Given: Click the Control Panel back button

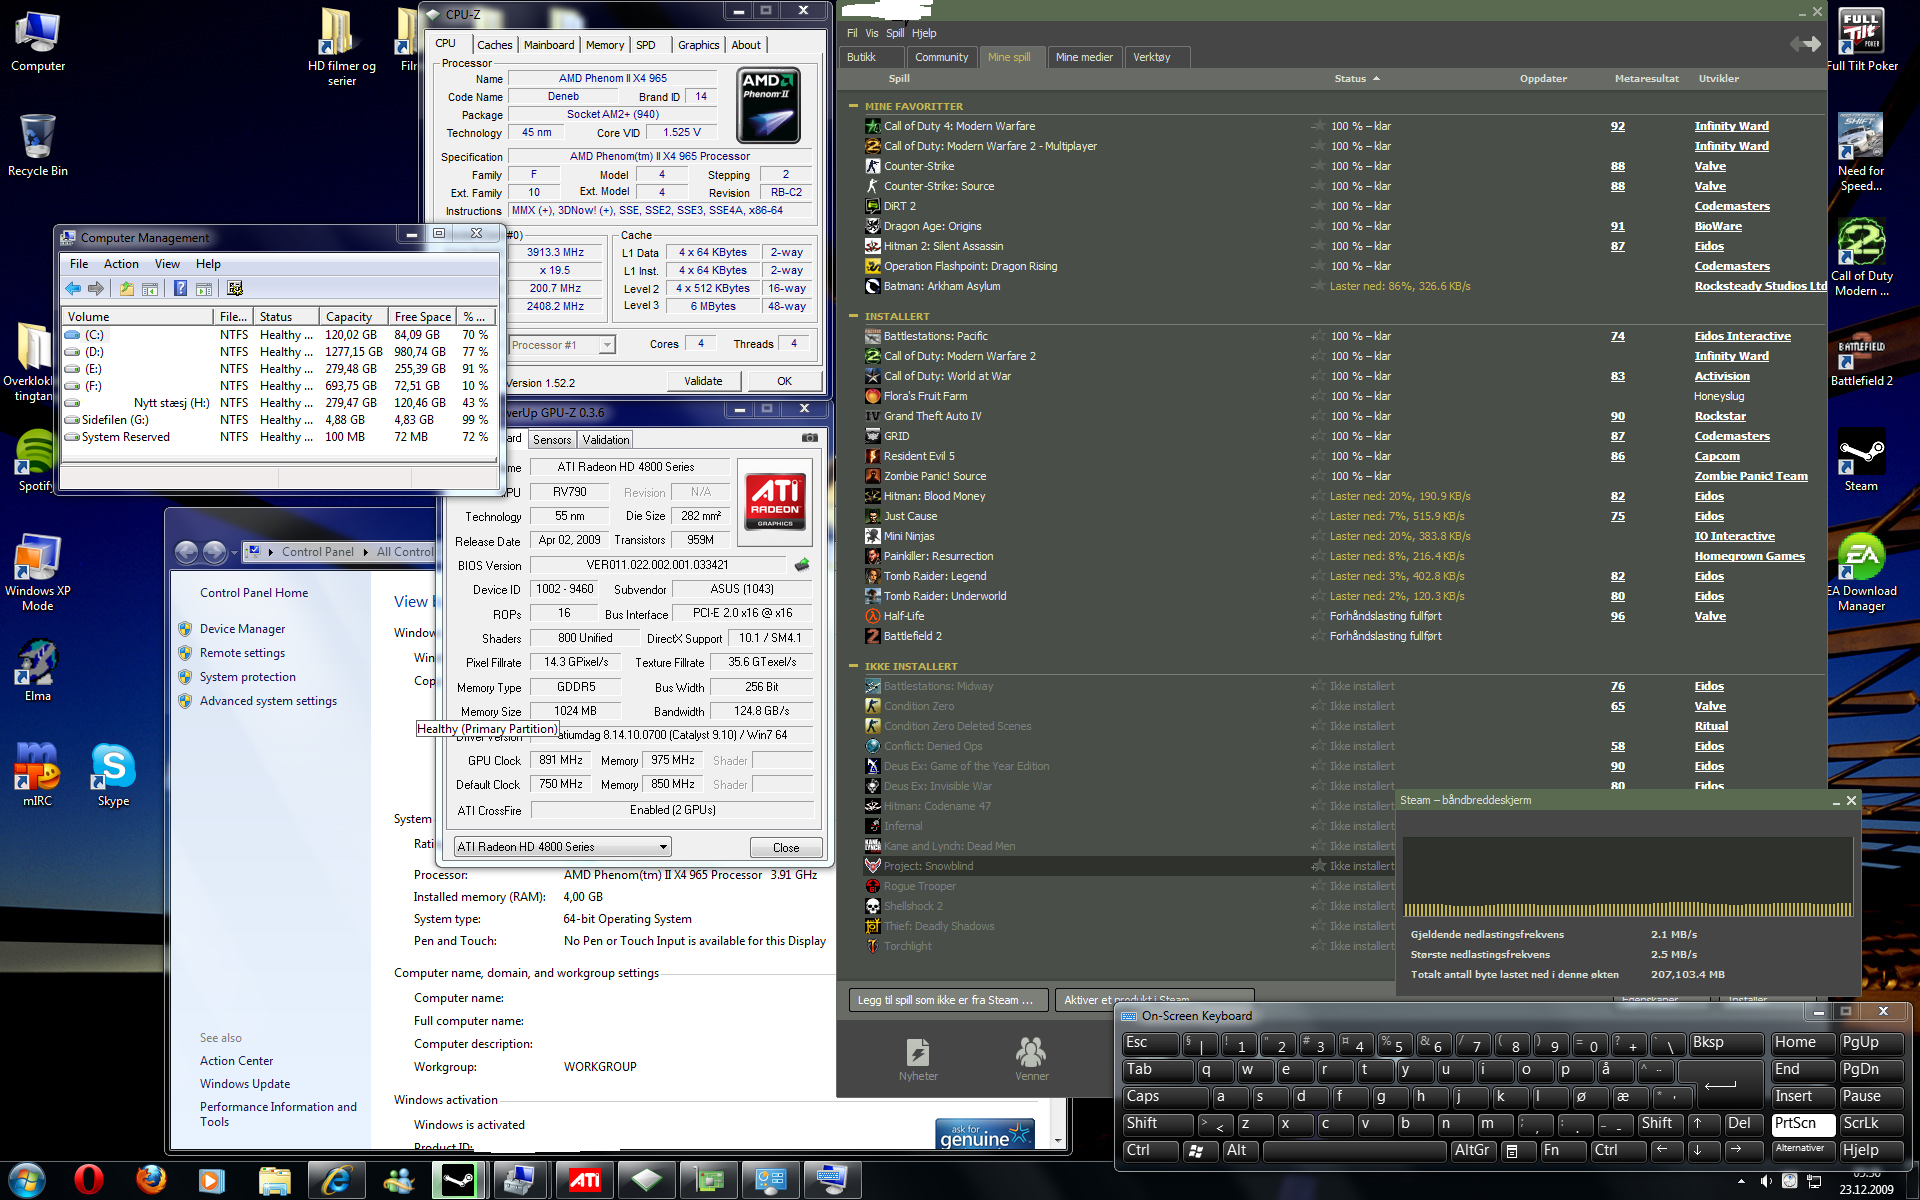Looking at the screenshot, I should pyautogui.click(x=186, y=552).
